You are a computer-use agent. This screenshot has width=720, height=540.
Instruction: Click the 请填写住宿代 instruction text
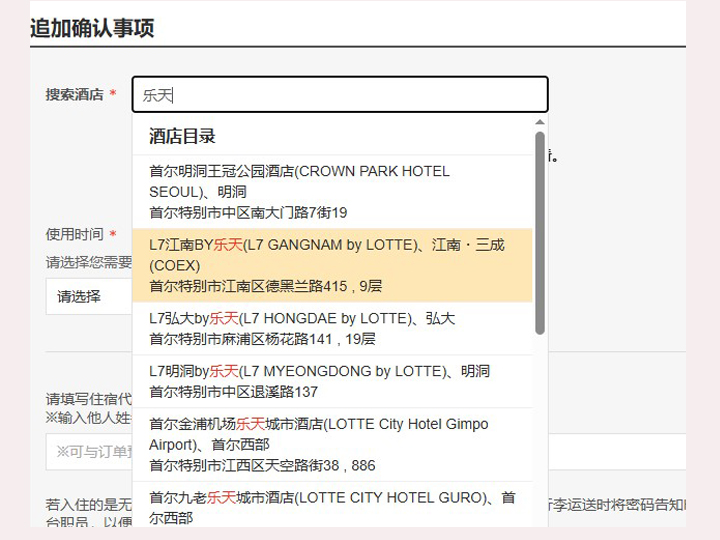point(88,398)
